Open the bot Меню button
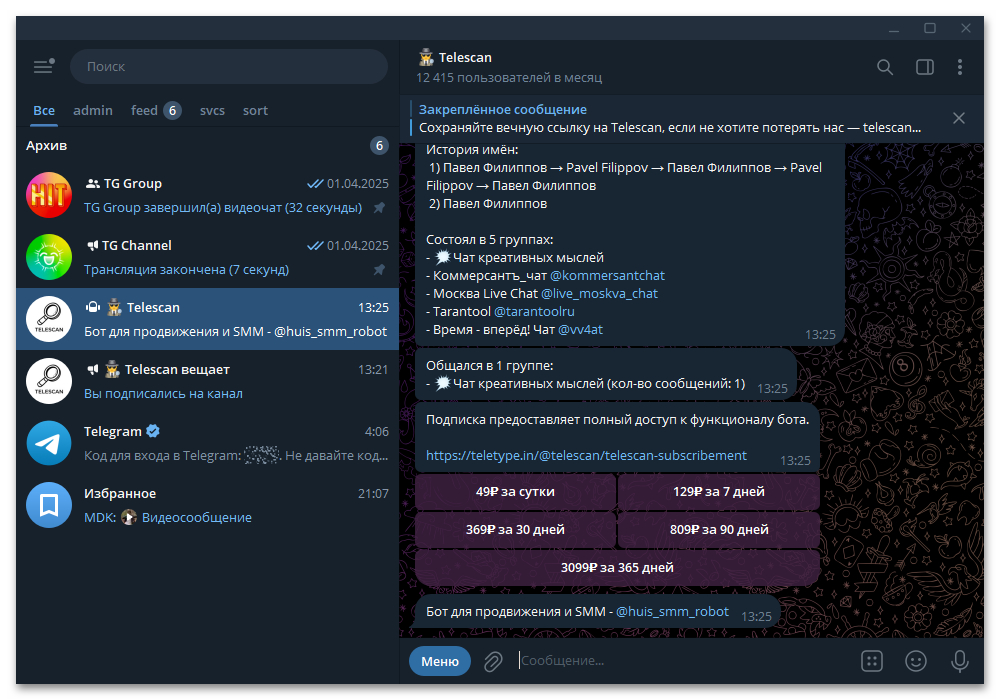Screen dimensions: 1000x700 (440, 661)
